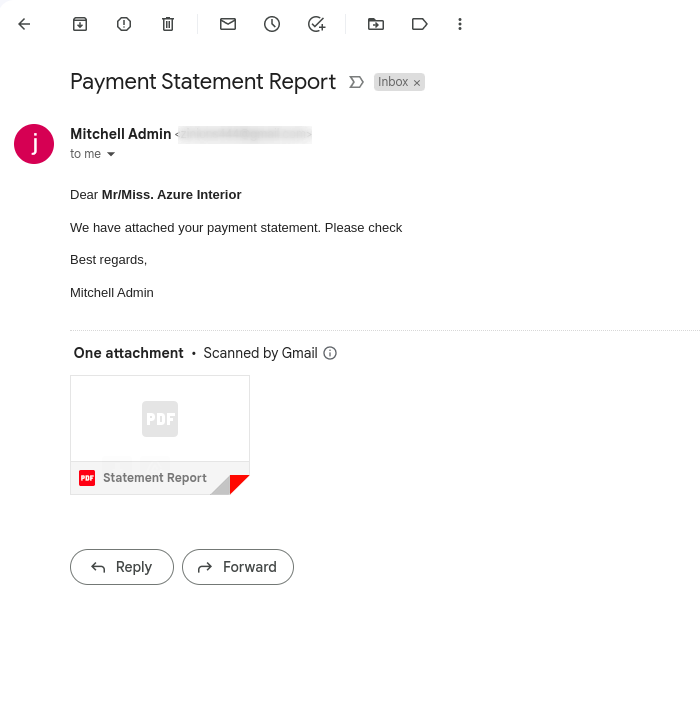700x719 pixels.
Task: Archive this email
Action: pos(80,24)
